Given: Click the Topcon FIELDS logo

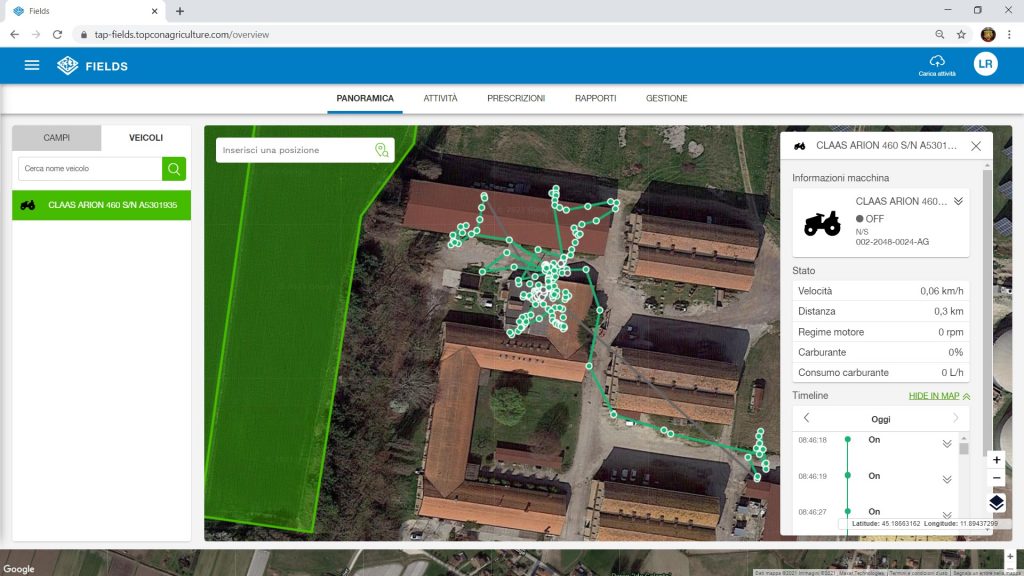Looking at the screenshot, I should point(92,66).
